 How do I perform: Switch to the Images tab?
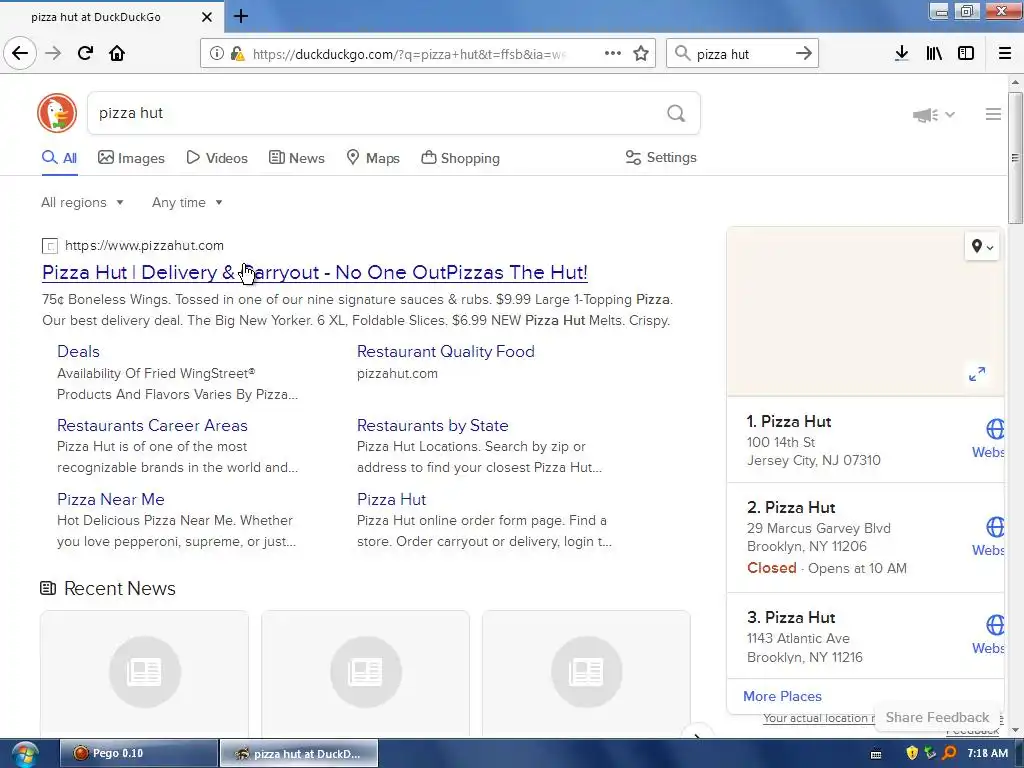click(131, 158)
